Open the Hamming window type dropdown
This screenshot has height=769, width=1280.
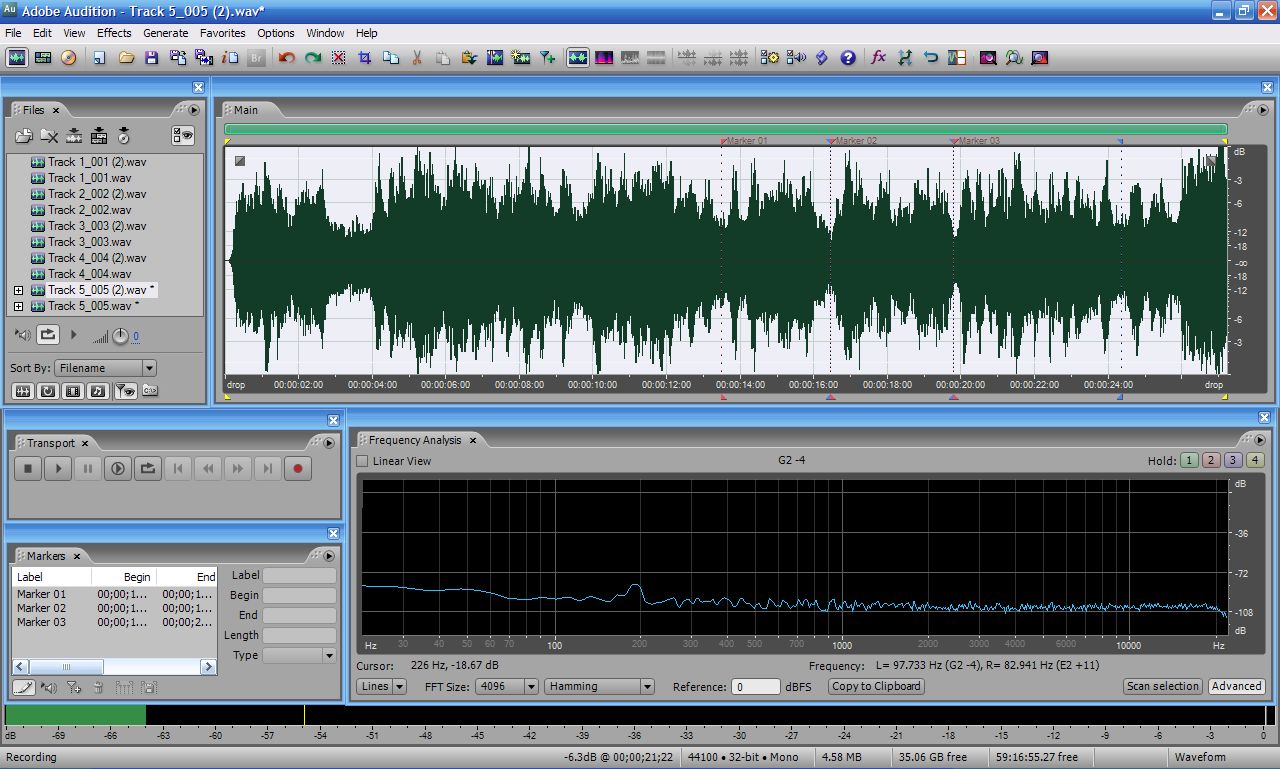(x=599, y=686)
